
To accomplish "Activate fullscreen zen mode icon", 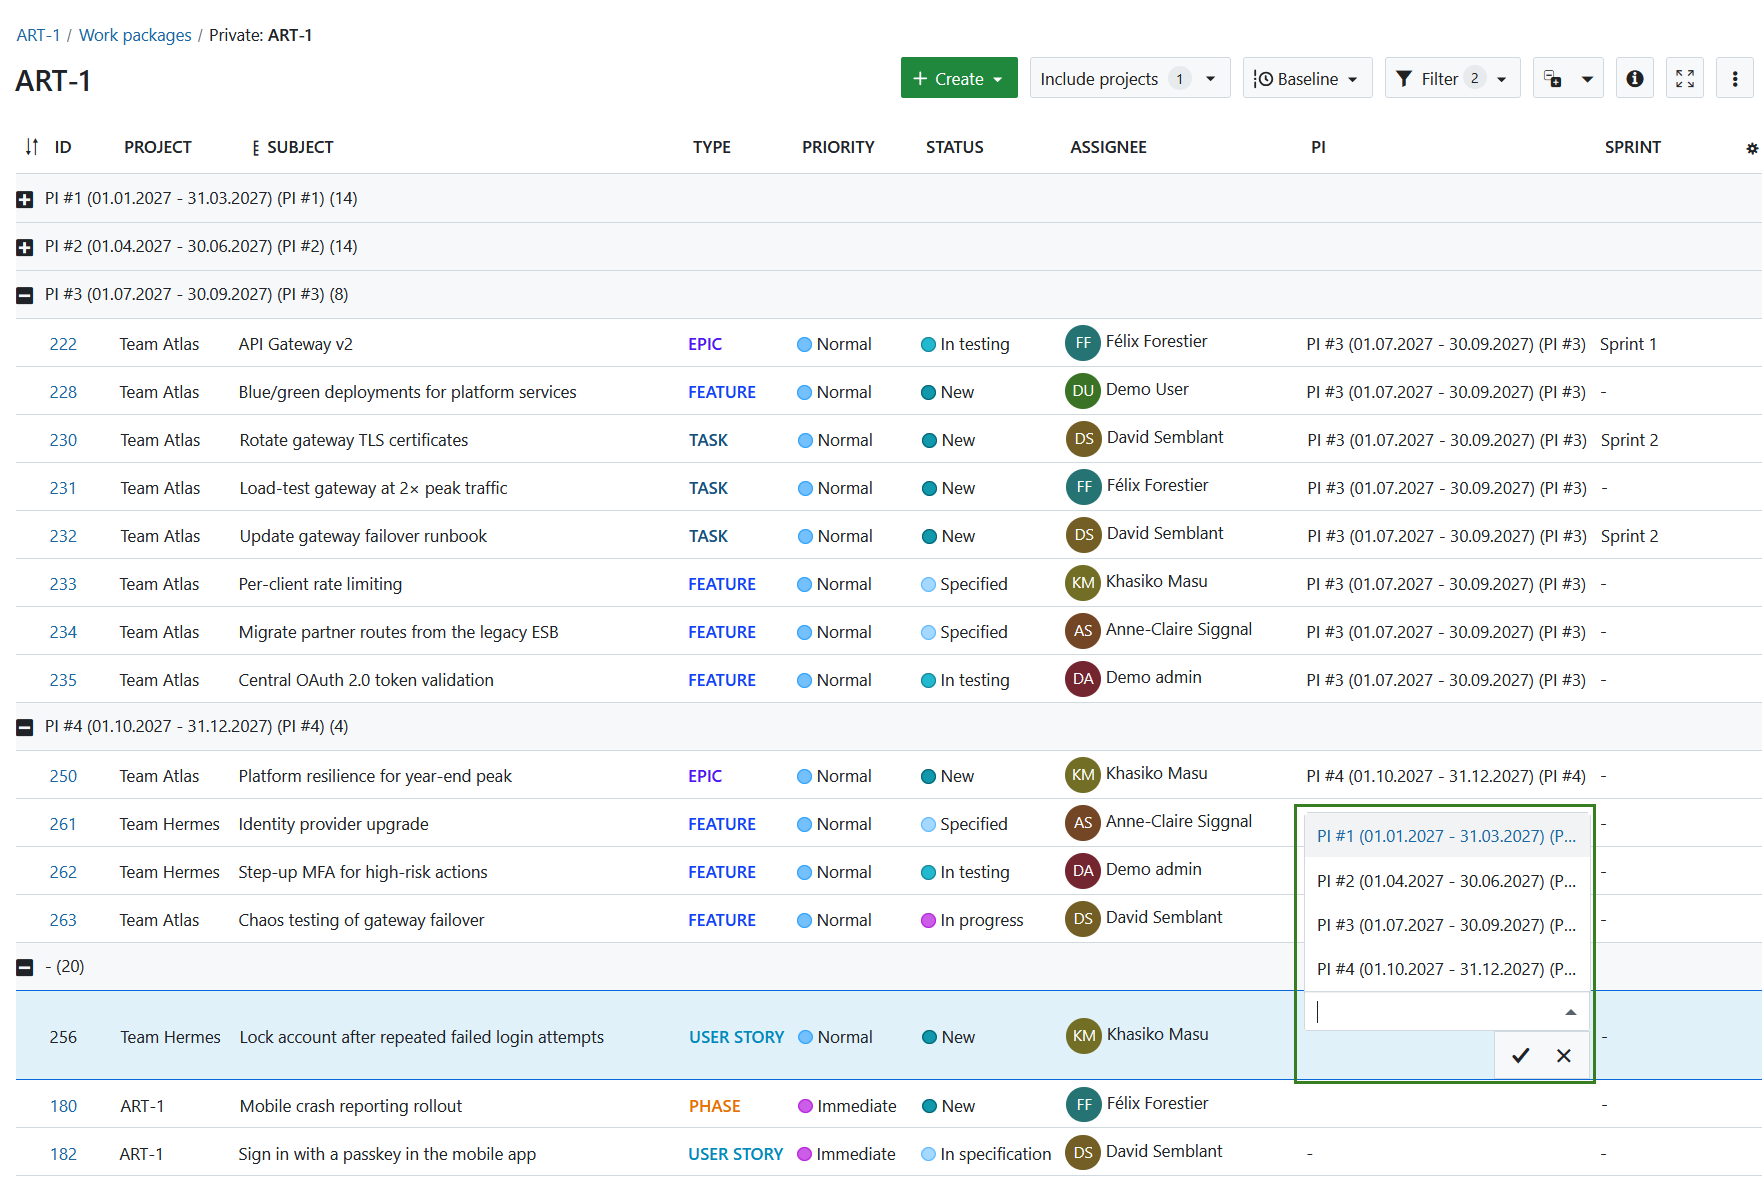I will 1685,78.
